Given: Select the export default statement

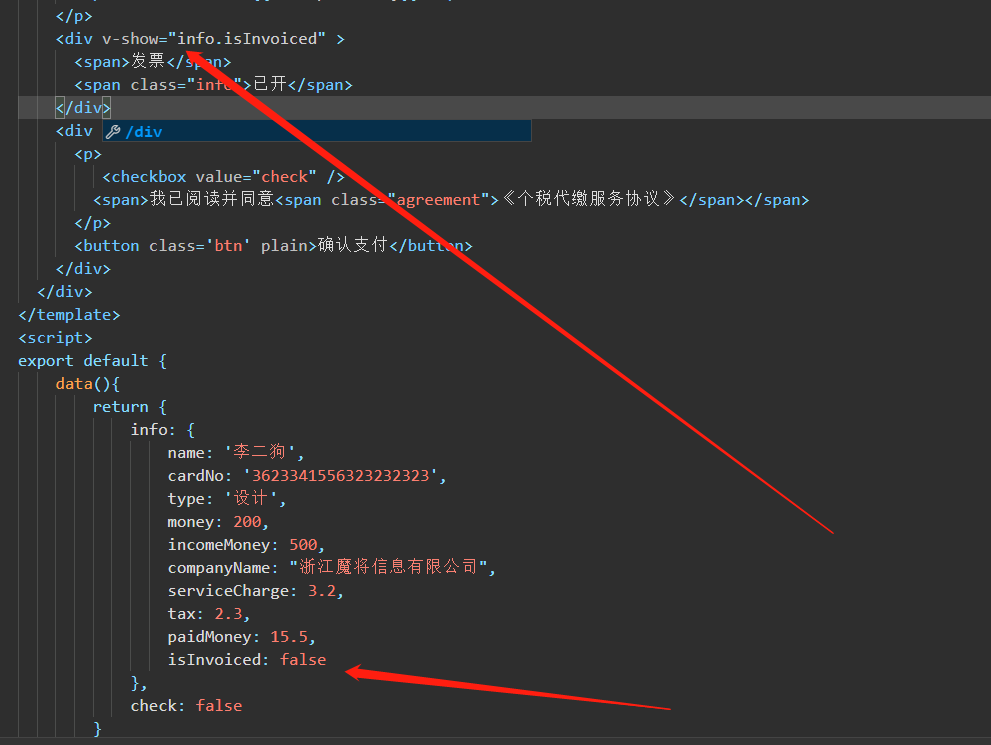Looking at the screenshot, I should 91,360.
